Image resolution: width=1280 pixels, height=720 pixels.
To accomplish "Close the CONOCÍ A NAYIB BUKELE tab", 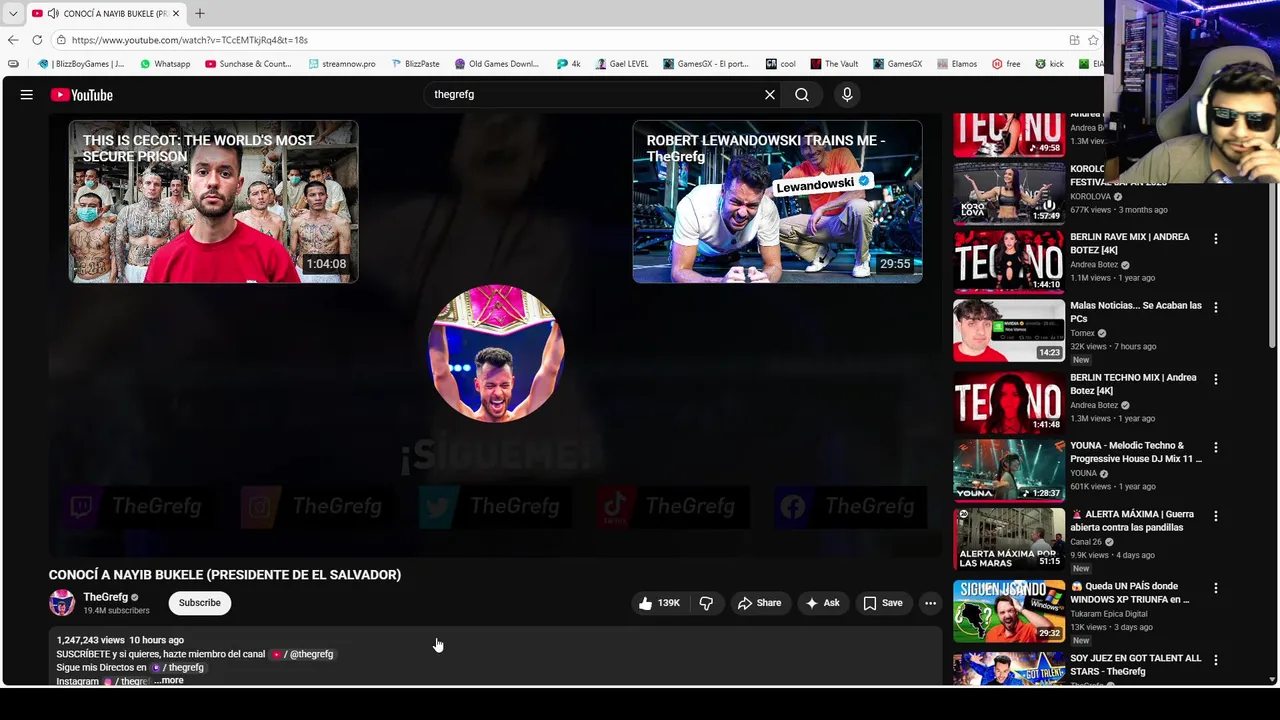I will (x=176, y=13).
